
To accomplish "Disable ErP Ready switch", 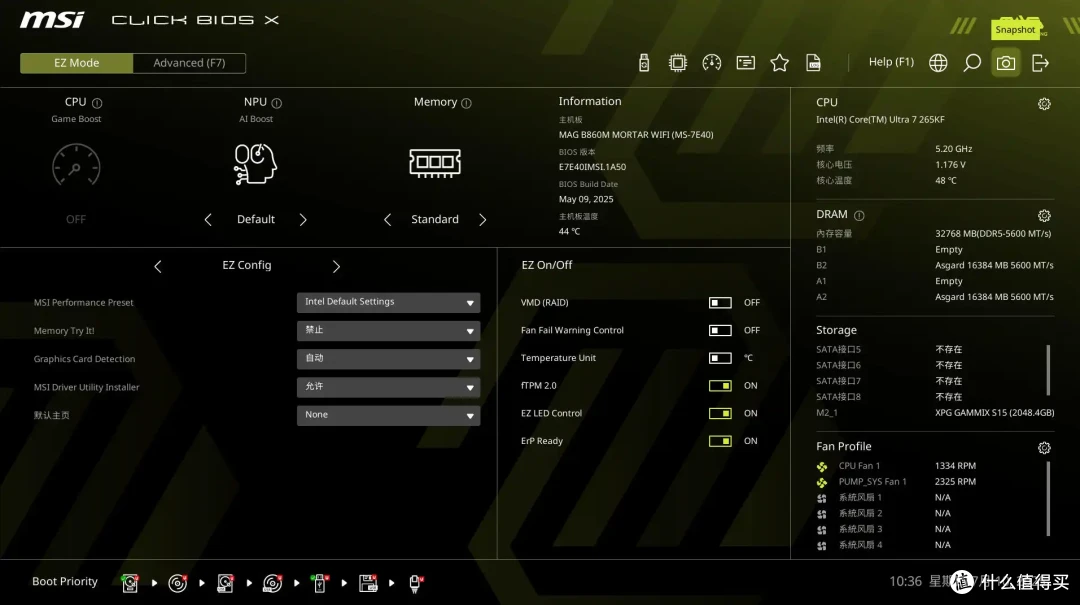I will (720, 440).
